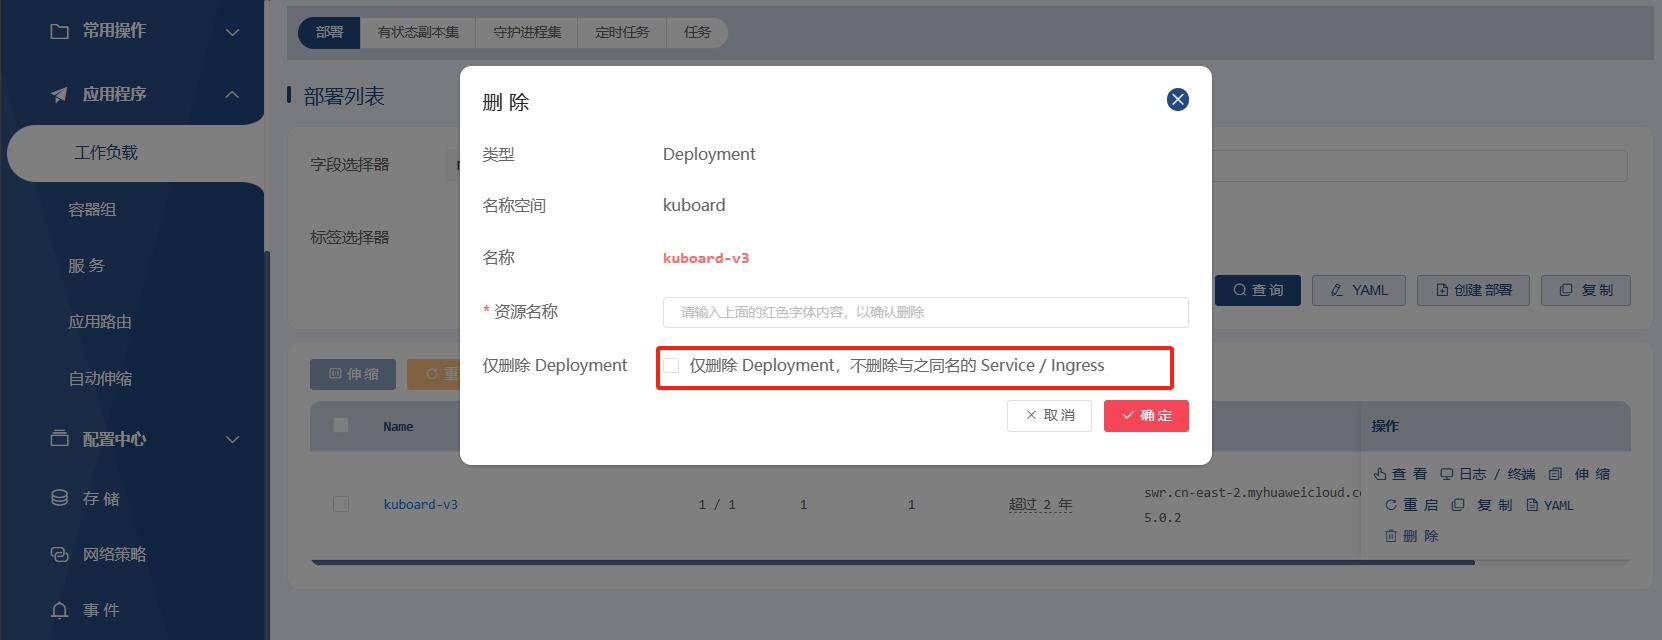Click the 查询 search button
1662x640 pixels.
(1258, 290)
